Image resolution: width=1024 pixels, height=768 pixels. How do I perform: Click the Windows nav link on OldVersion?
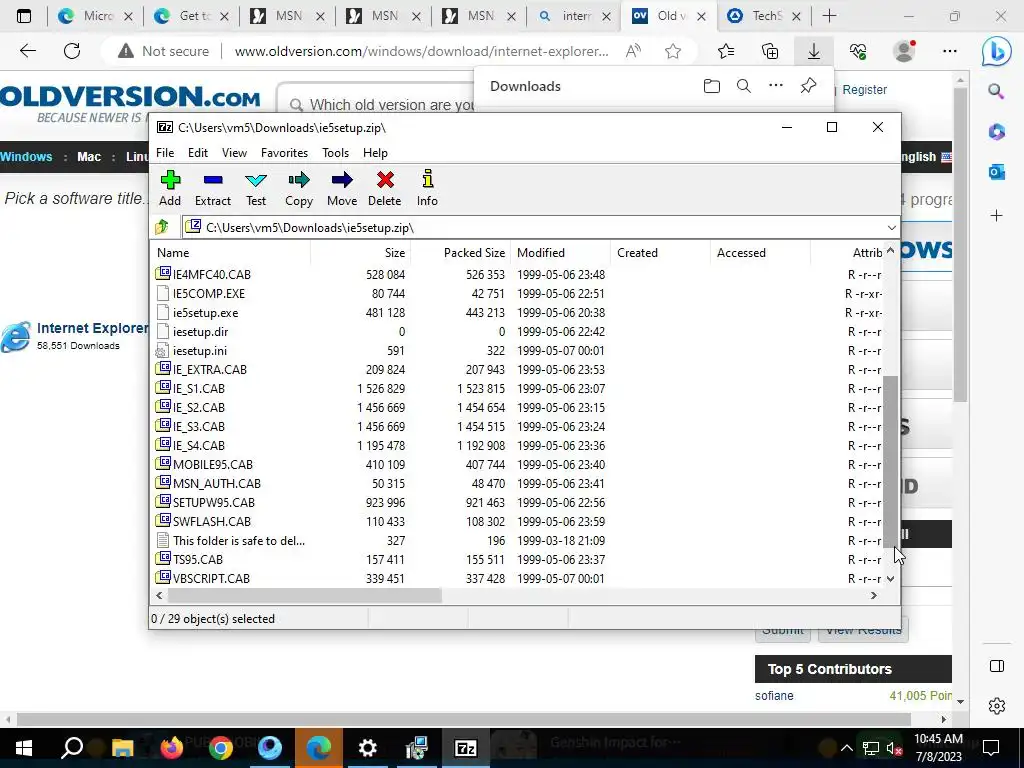(26, 157)
